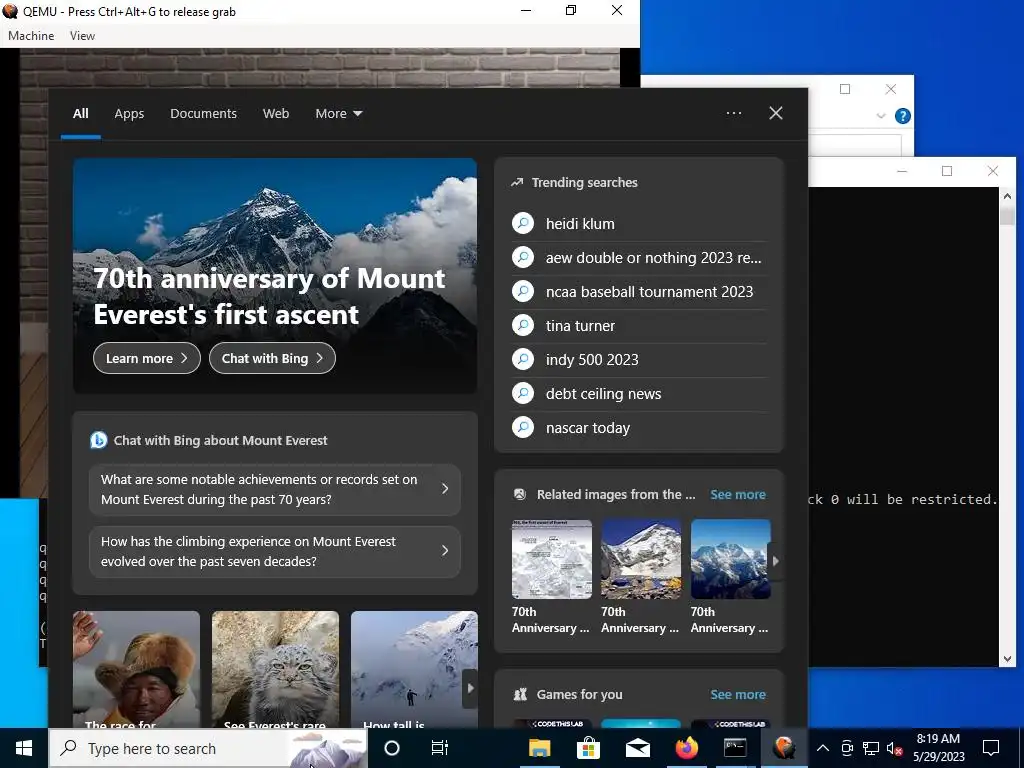Open the Meet Now tray icon
The height and width of the screenshot is (768, 1024).
coord(847,748)
